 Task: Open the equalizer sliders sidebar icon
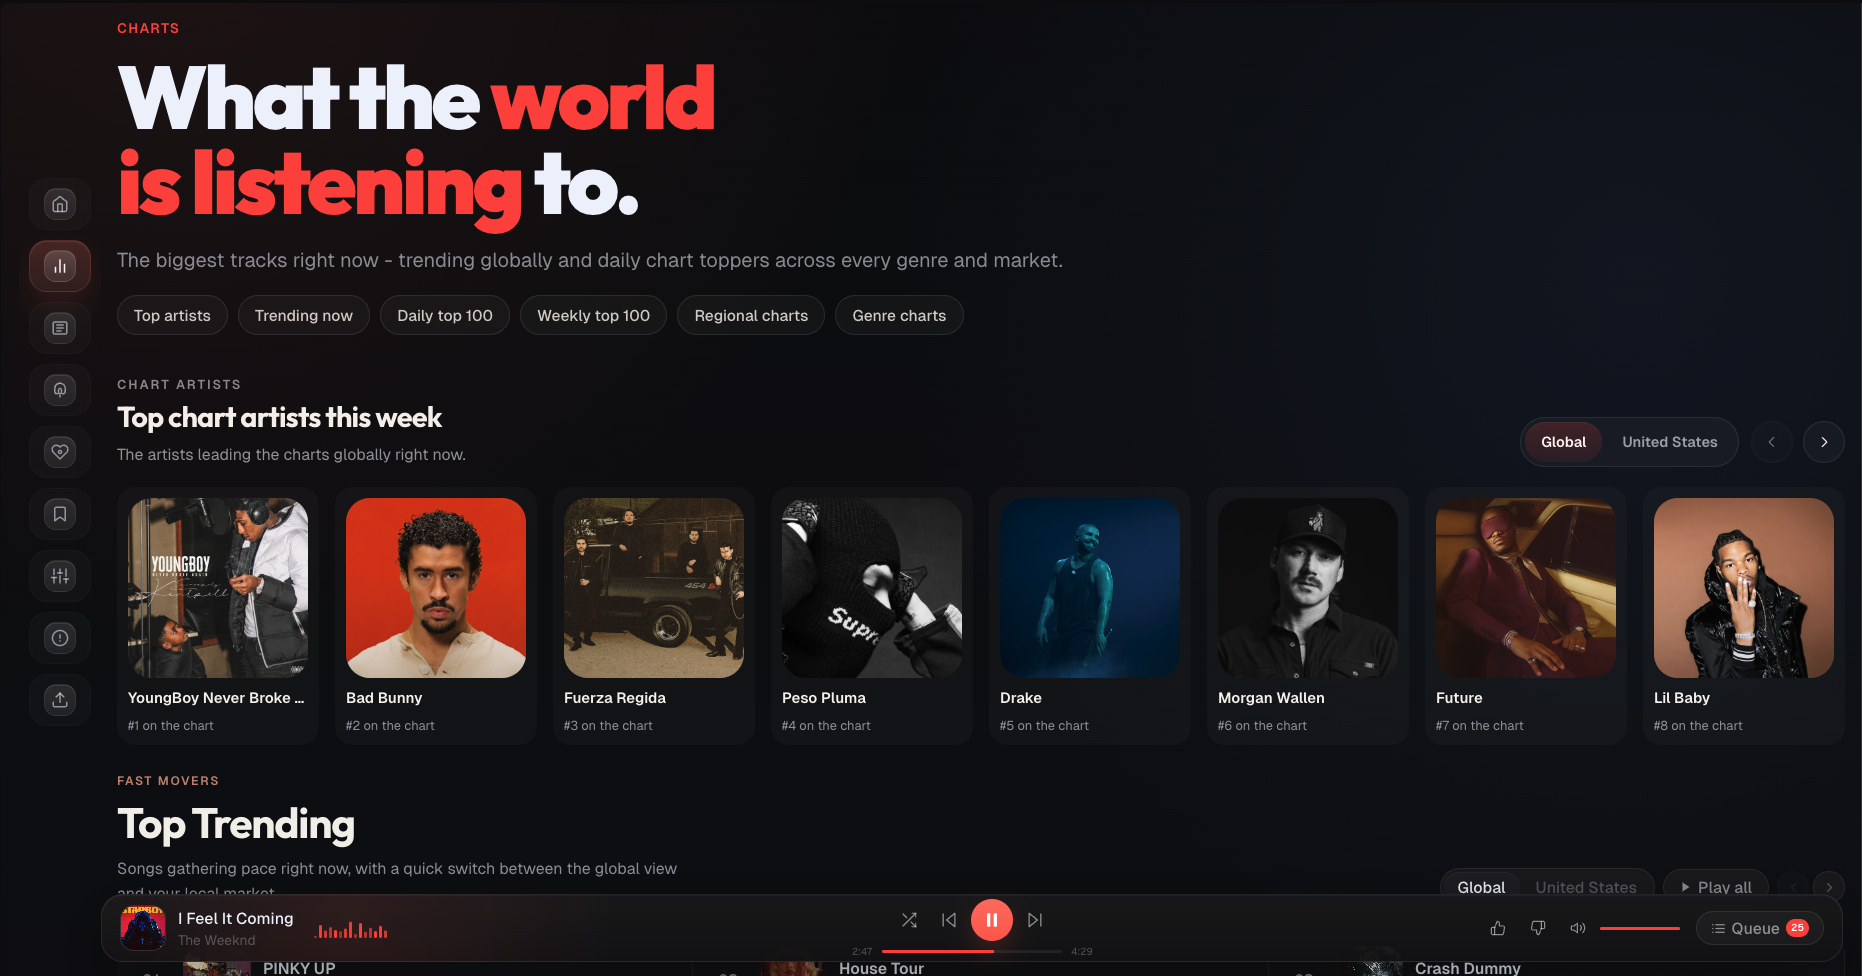60,576
